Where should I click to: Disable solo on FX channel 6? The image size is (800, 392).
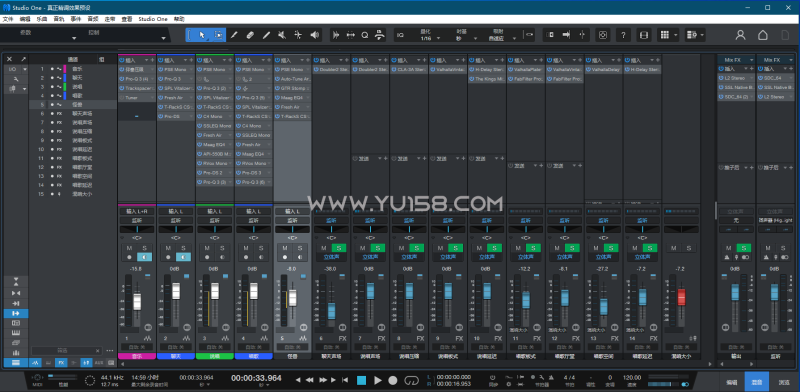(x=338, y=248)
